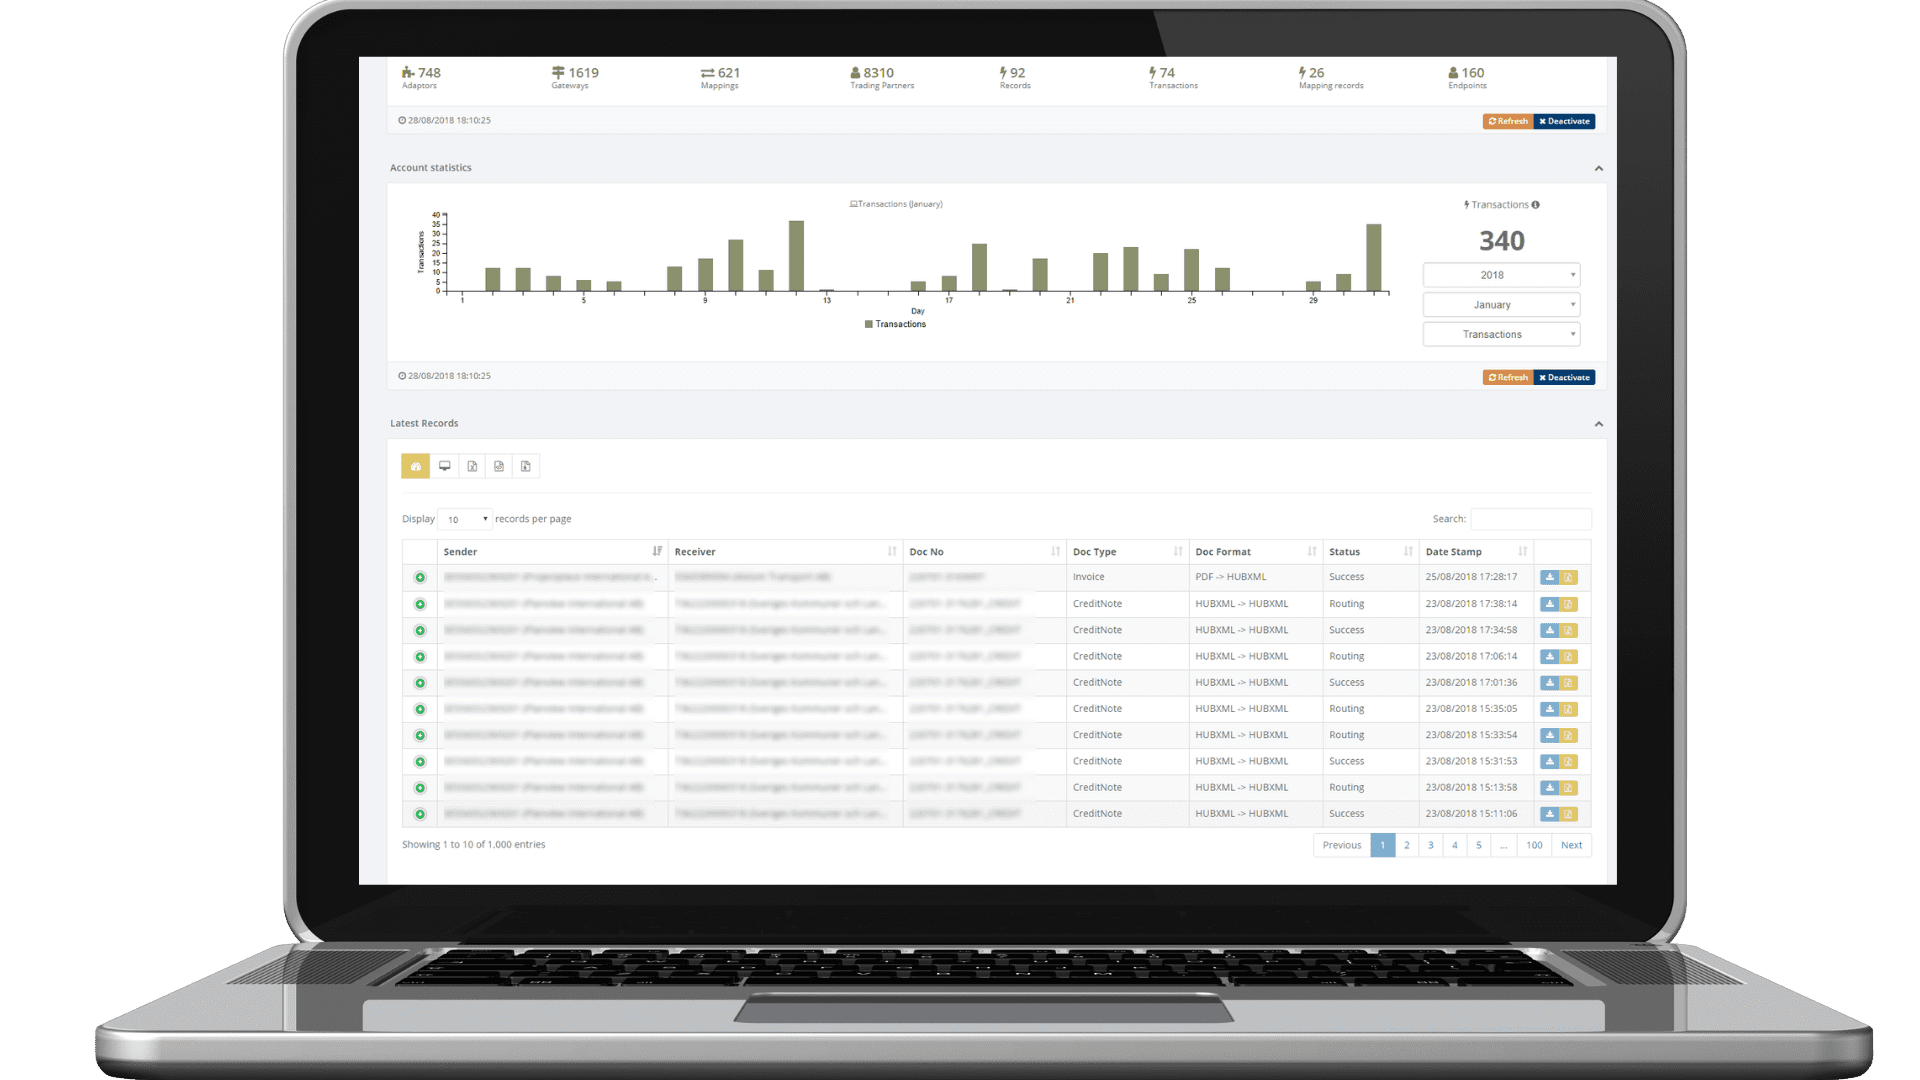The width and height of the screenshot is (1920, 1080).
Task: Sort table by Sender column sort icon
Action: (657, 551)
